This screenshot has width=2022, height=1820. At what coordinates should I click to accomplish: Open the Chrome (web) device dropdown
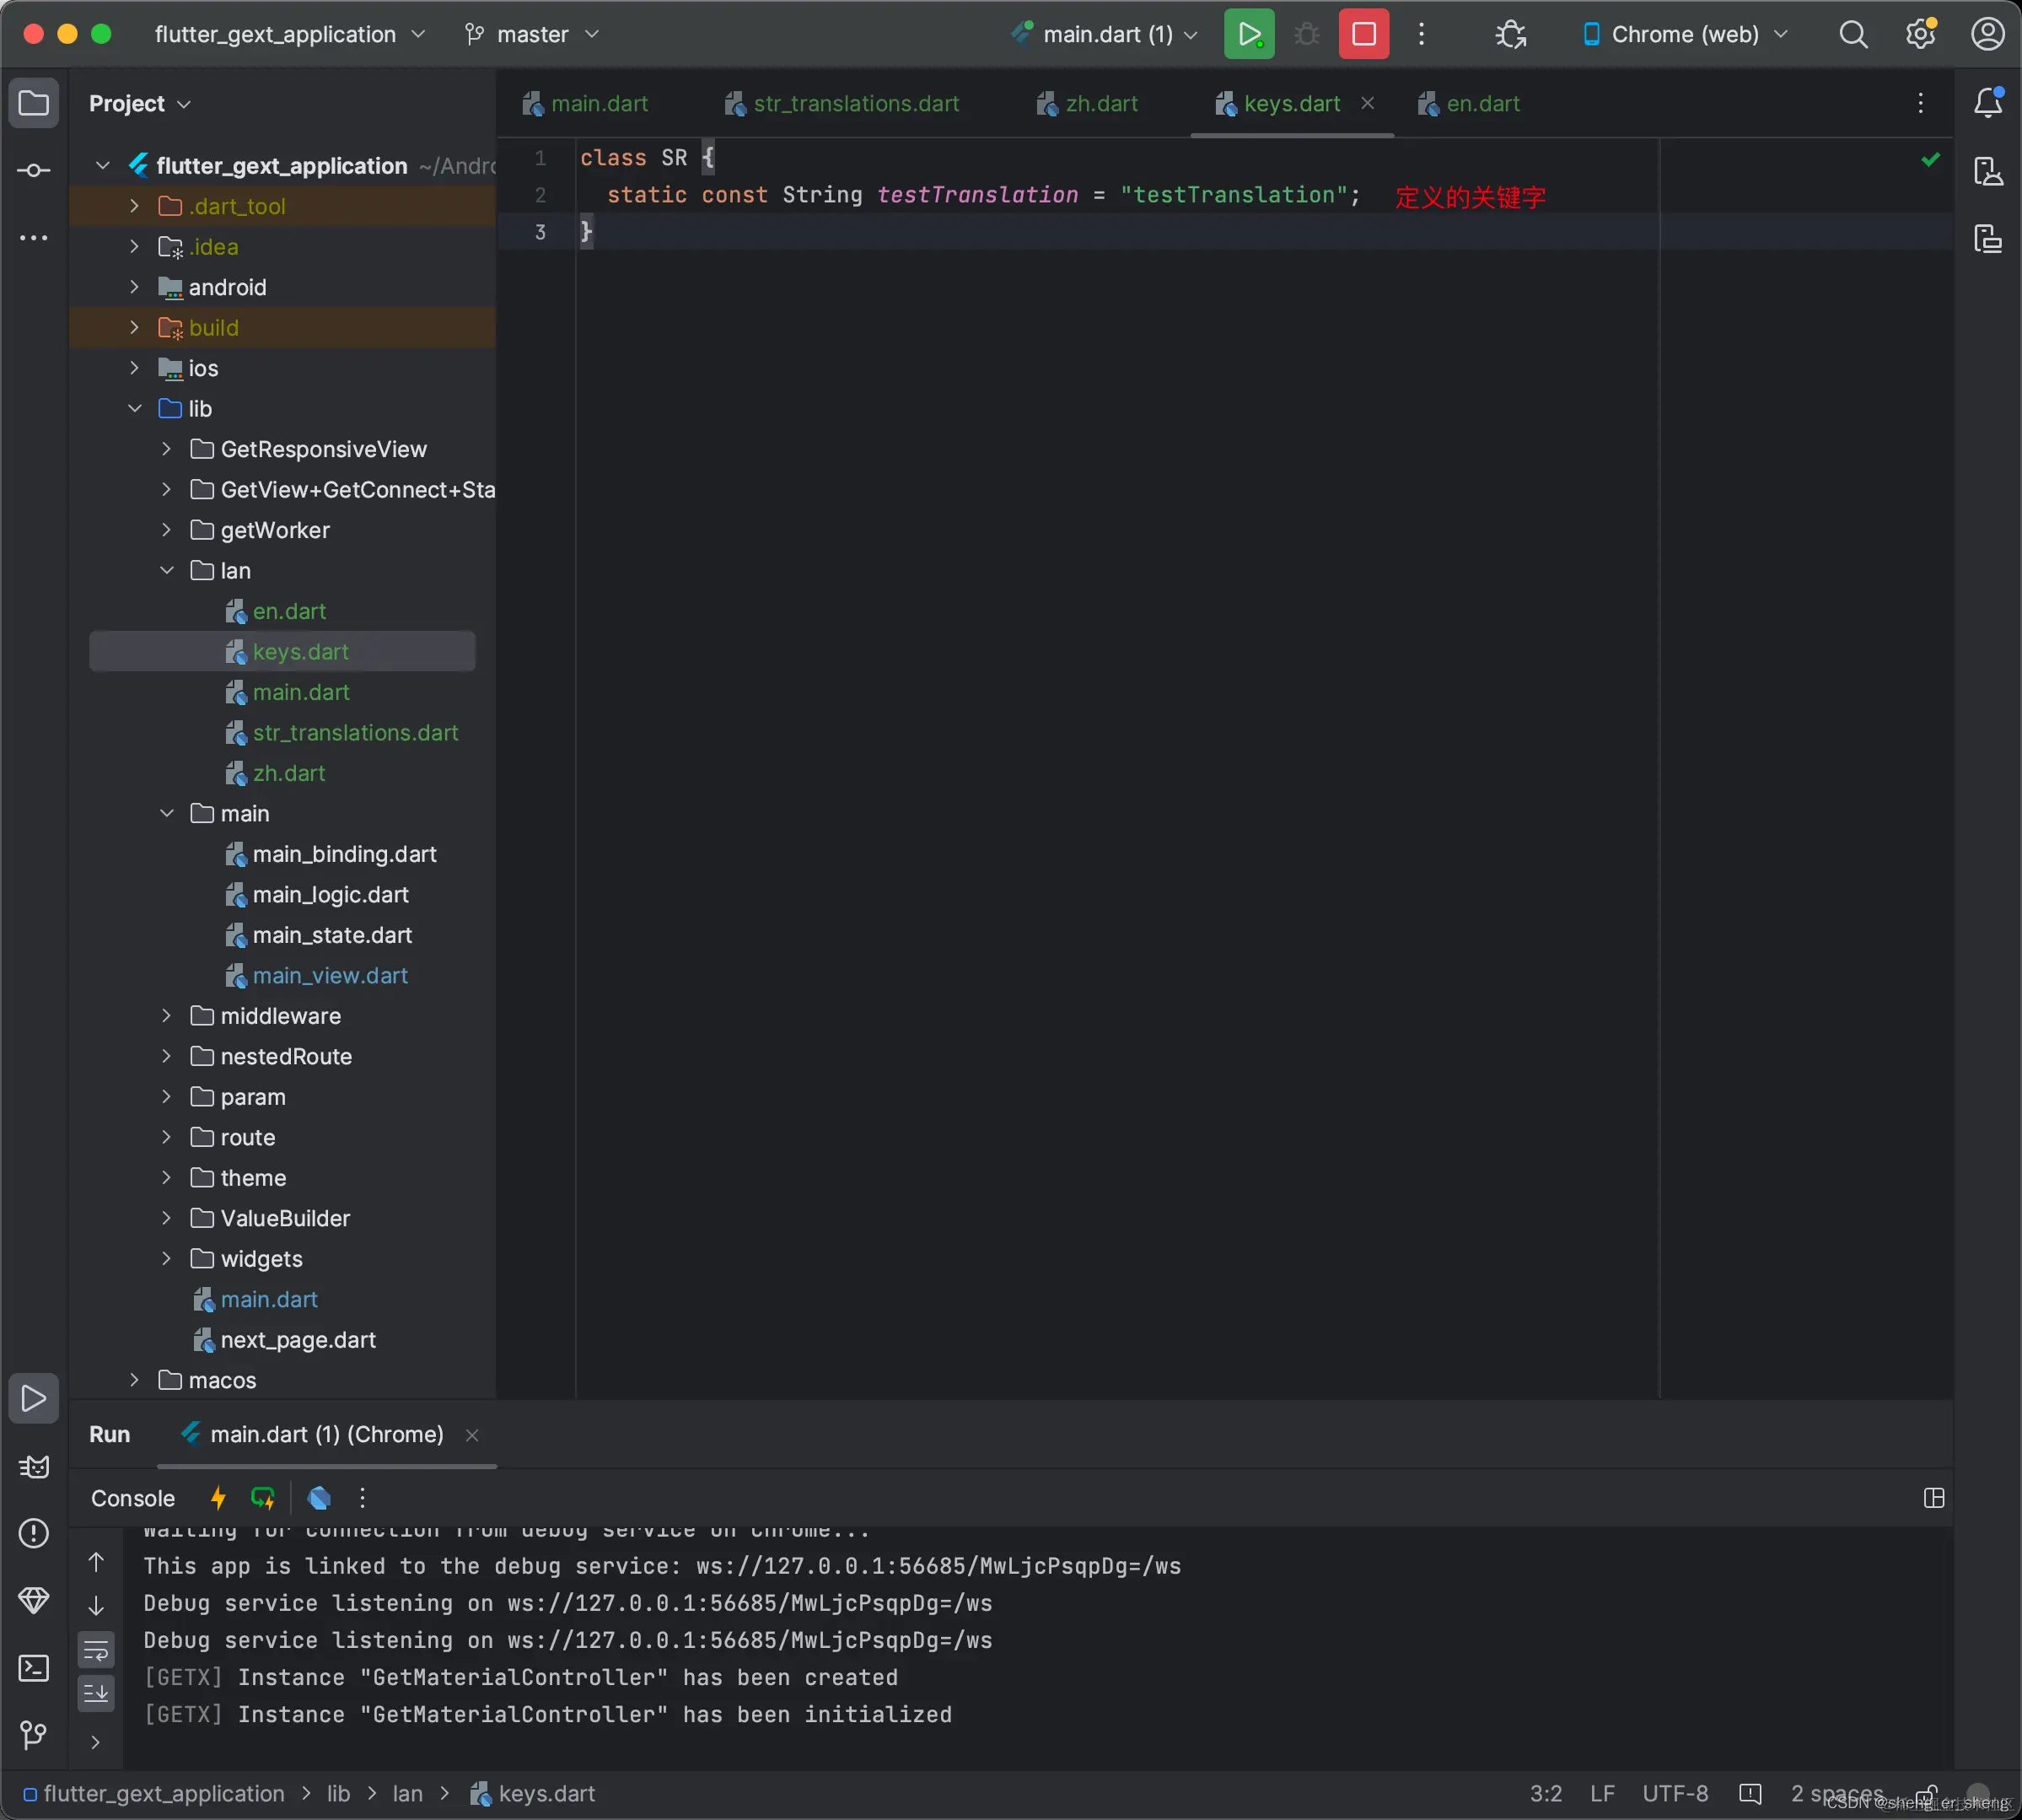pyautogui.click(x=1685, y=34)
